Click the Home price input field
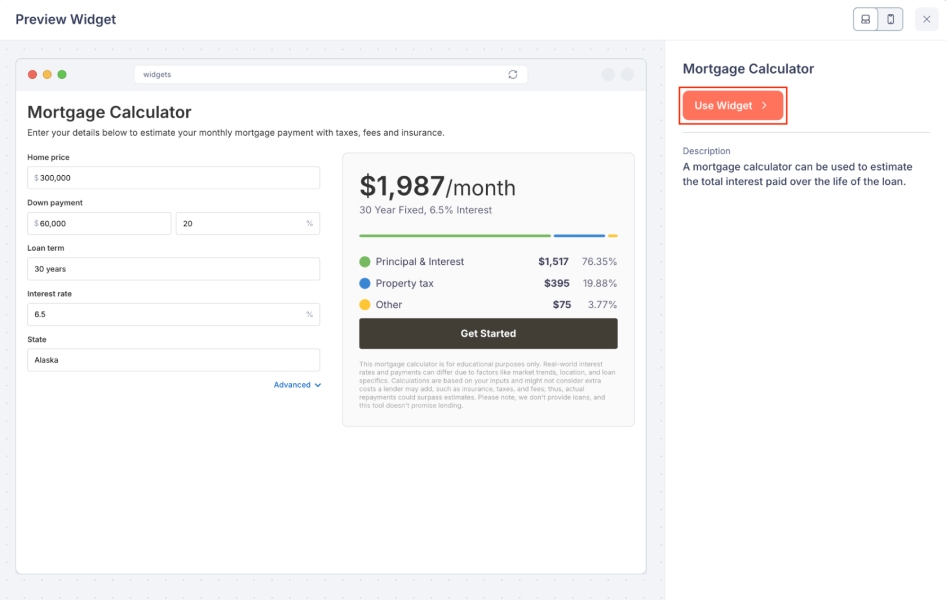Viewport: 946px width, 600px height. click(173, 178)
